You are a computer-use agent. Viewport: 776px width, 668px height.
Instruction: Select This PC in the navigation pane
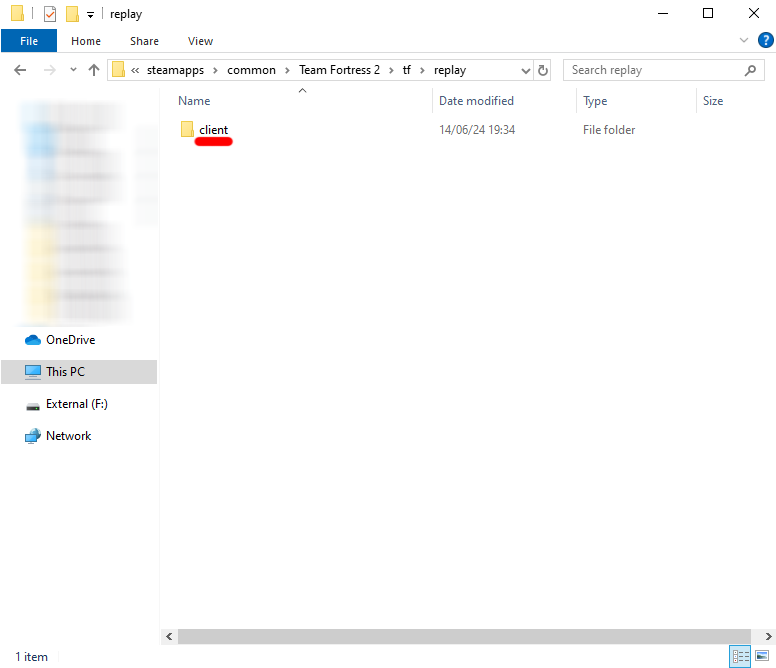(79, 372)
